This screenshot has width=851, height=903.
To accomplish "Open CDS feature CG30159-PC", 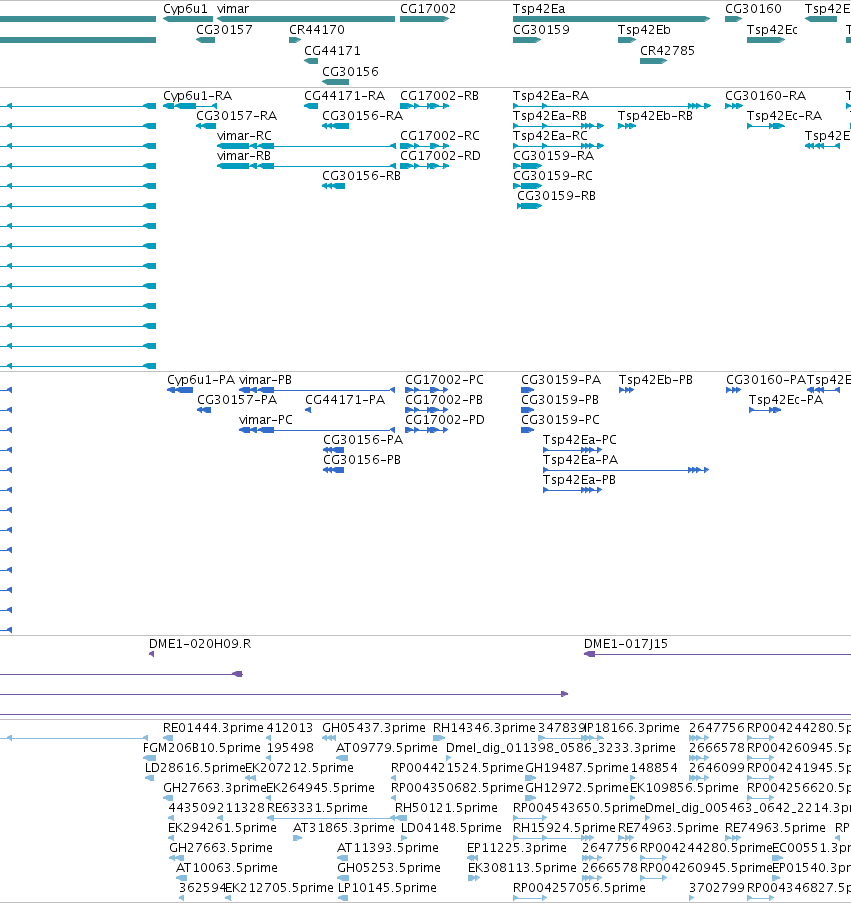I will [560, 420].
